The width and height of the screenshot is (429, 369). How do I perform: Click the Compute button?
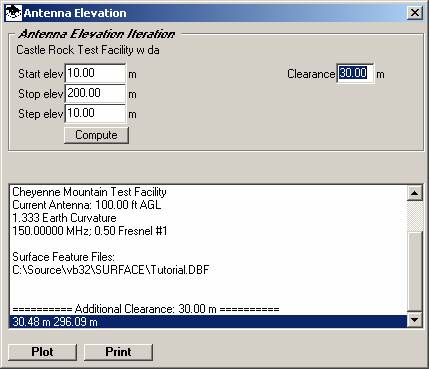[x=96, y=135]
